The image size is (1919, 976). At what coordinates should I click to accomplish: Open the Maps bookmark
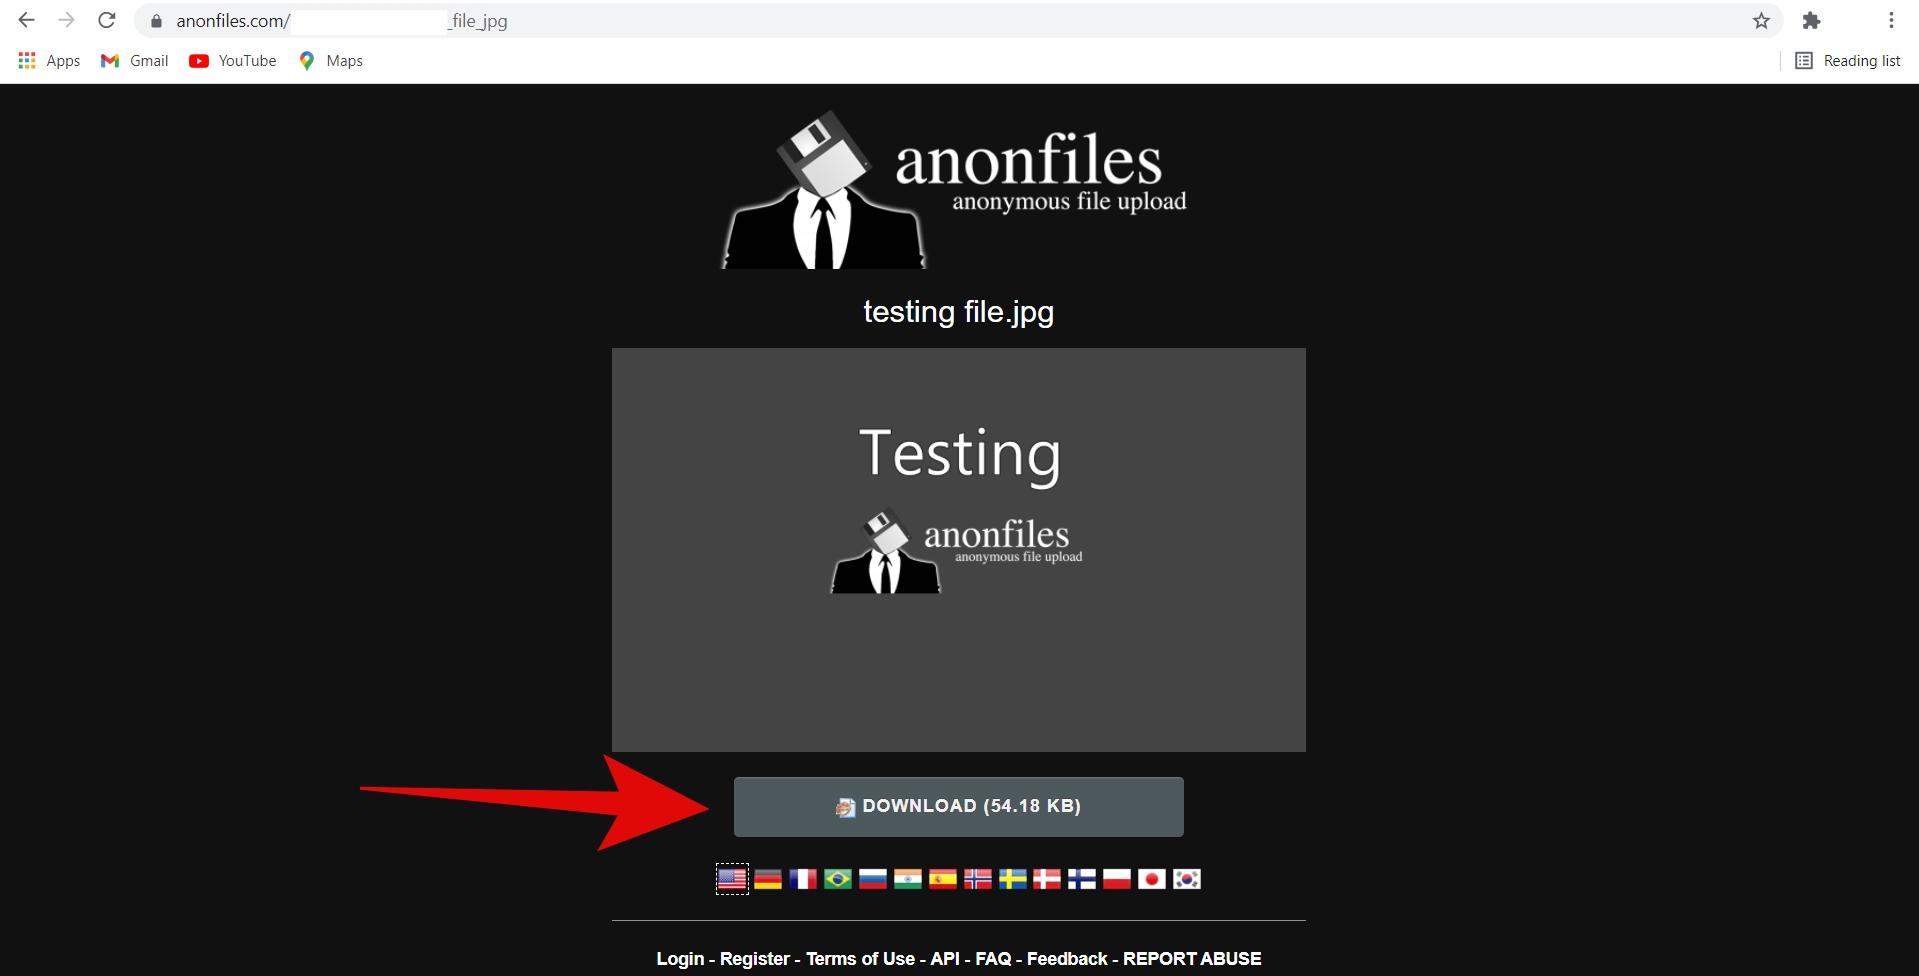(x=331, y=61)
